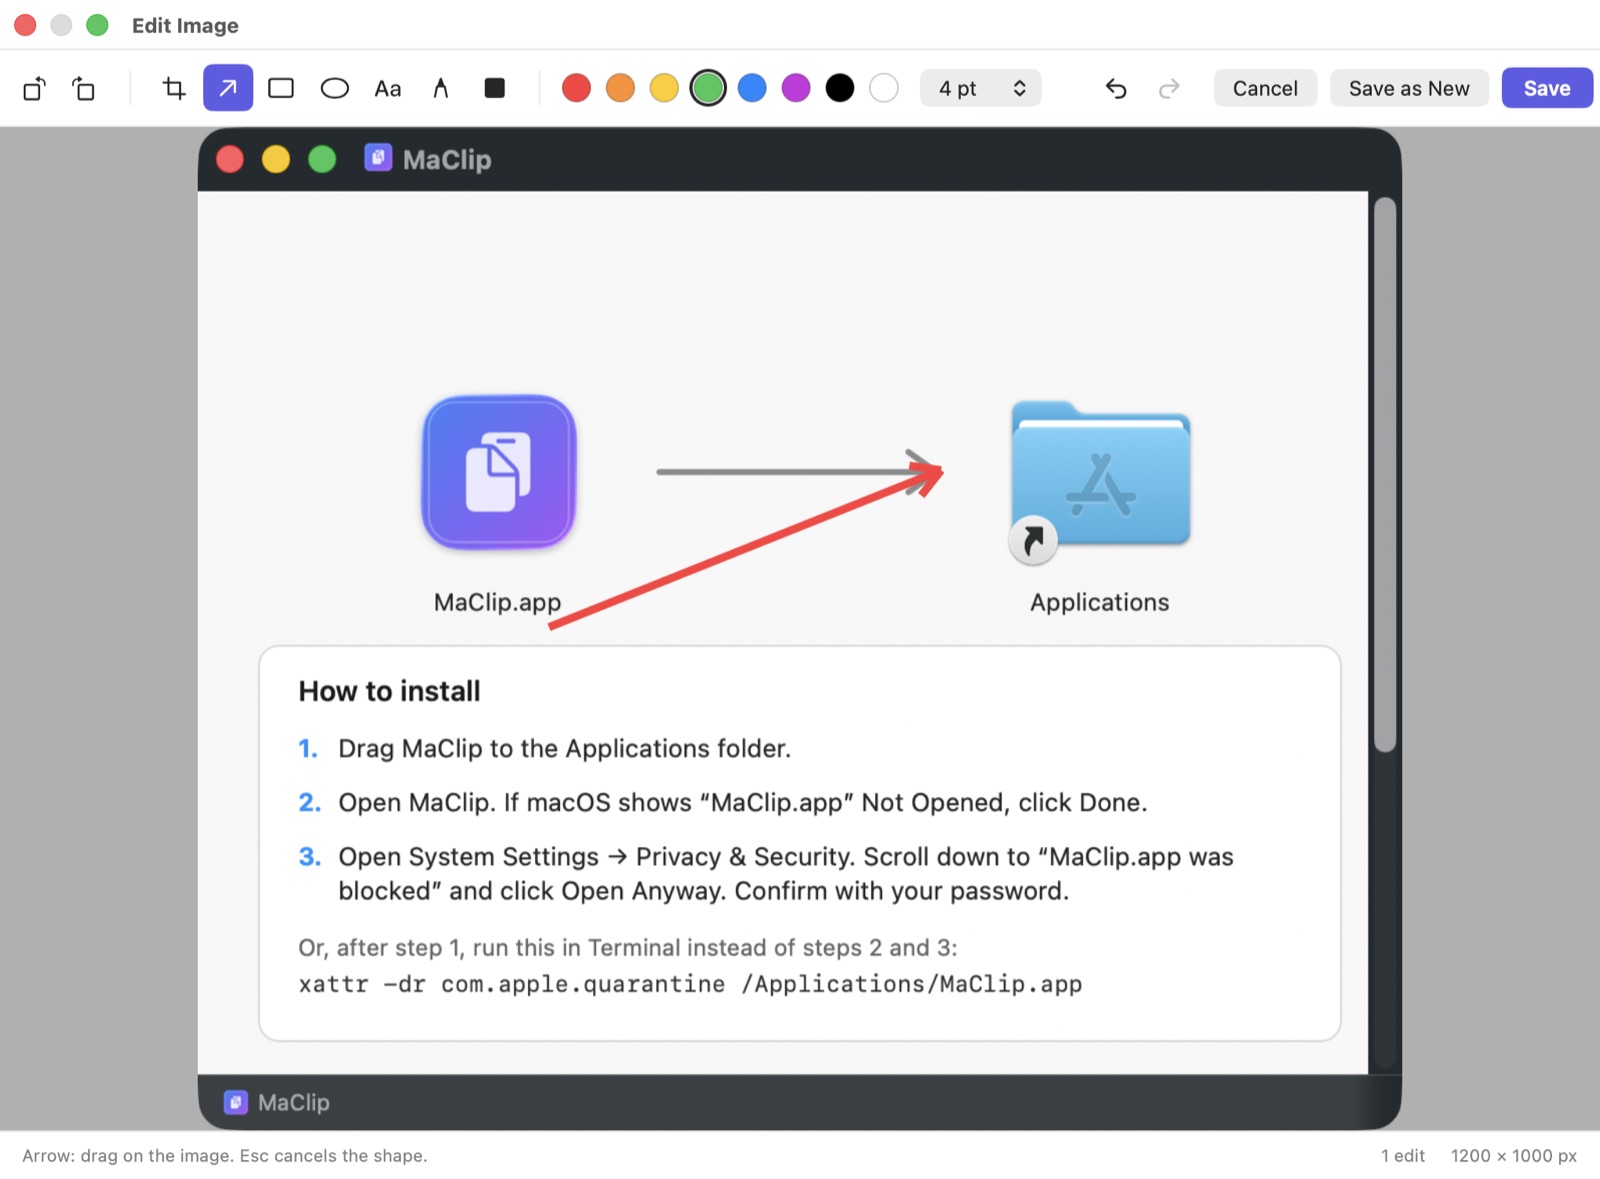Pick the green color swatch

pyautogui.click(x=708, y=88)
